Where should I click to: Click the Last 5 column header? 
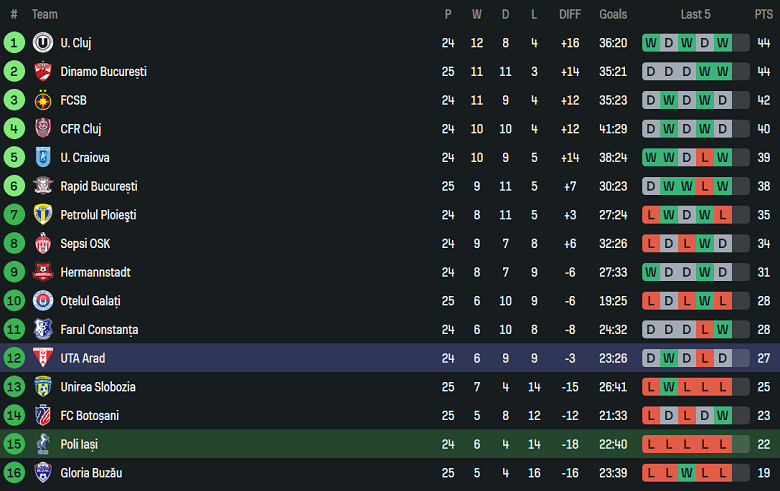tap(695, 14)
